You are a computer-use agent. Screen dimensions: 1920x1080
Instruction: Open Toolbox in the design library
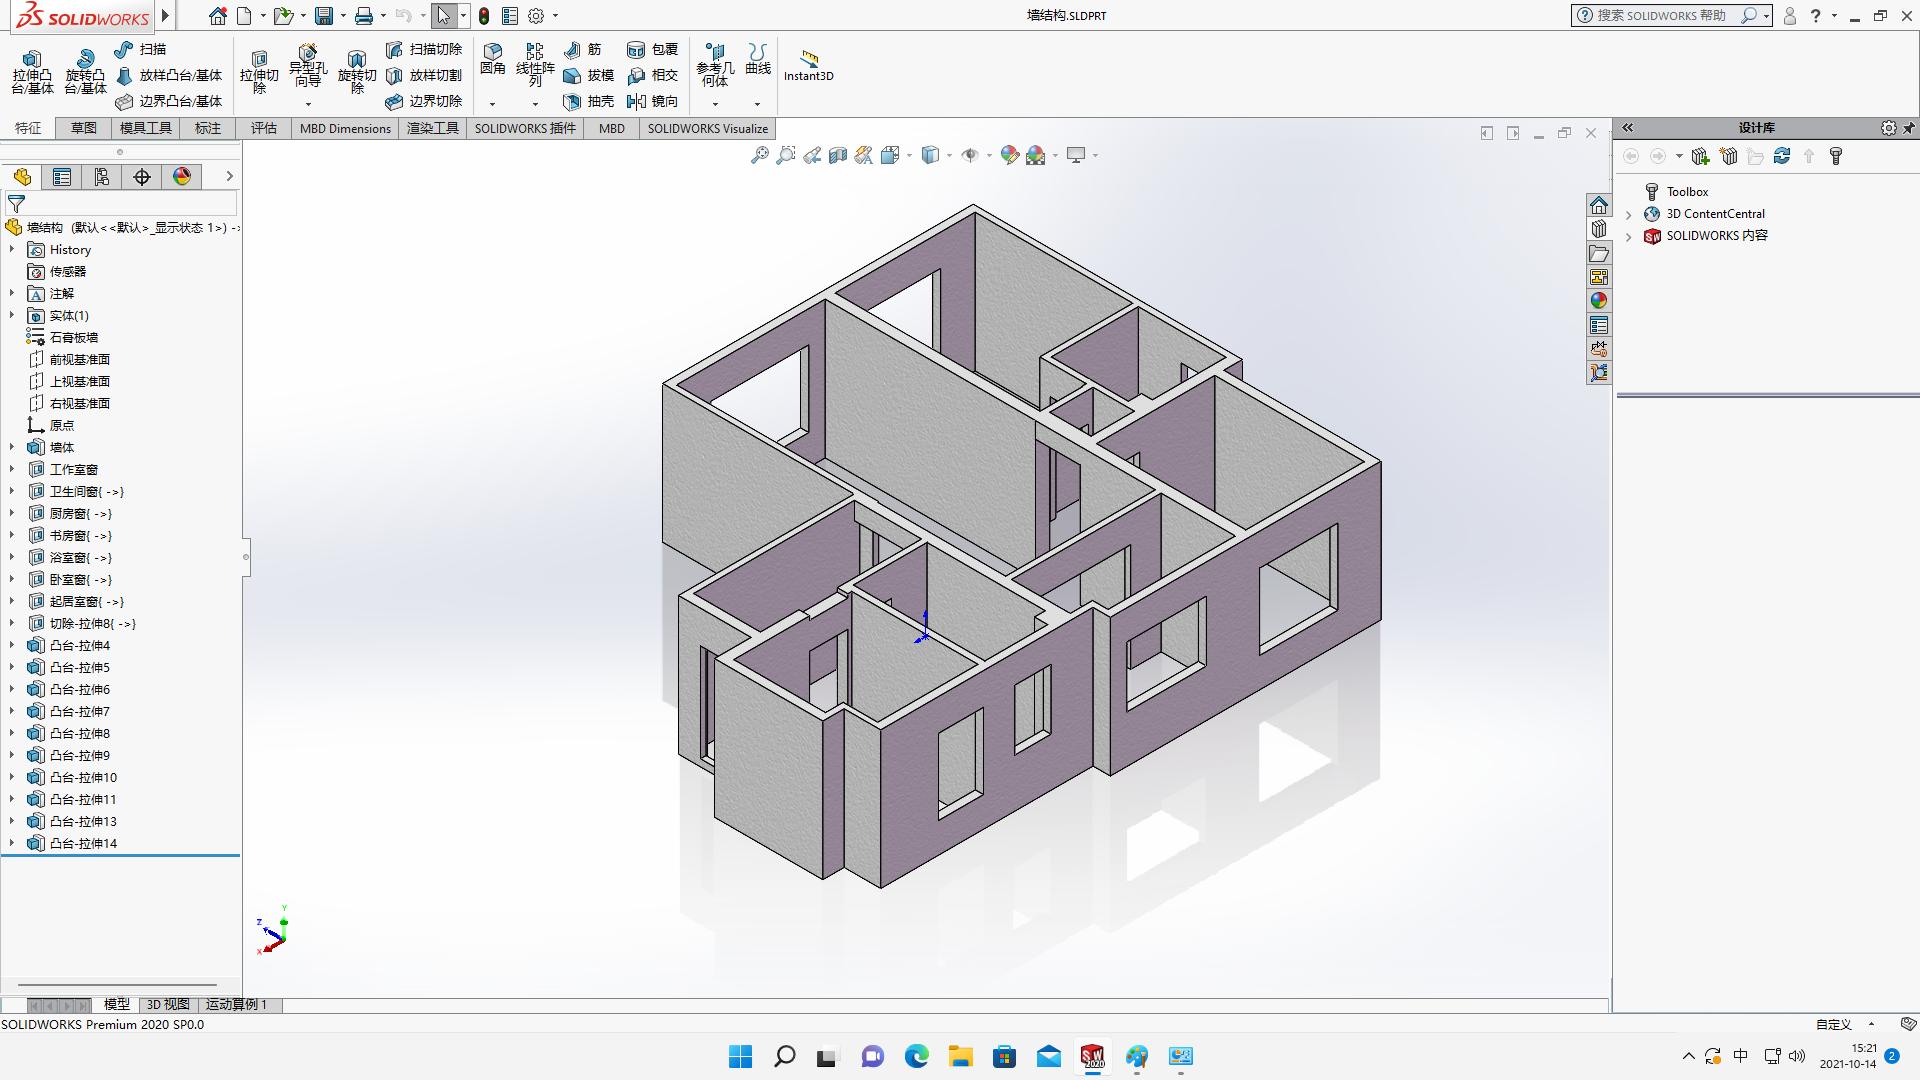1687,192
